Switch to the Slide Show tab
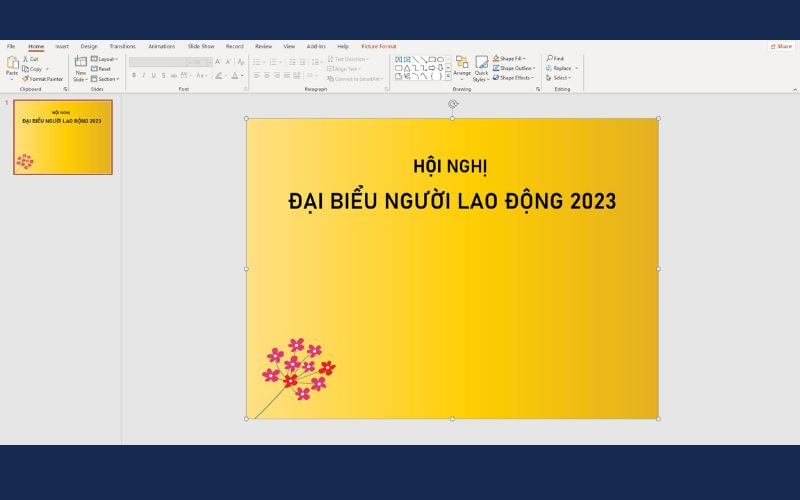 201,46
